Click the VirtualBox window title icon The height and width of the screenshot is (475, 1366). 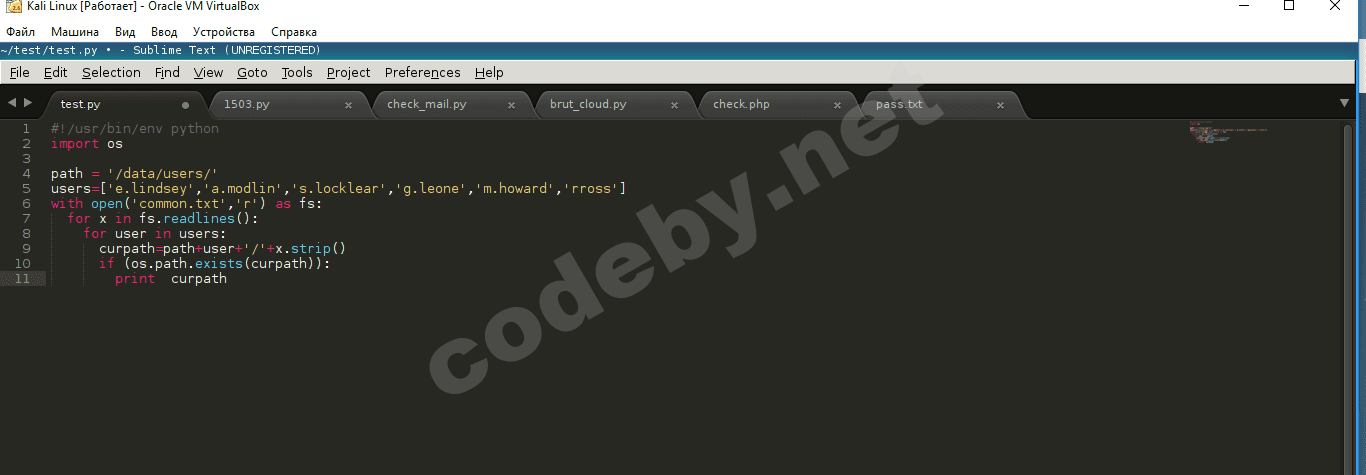pyautogui.click(x=13, y=7)
